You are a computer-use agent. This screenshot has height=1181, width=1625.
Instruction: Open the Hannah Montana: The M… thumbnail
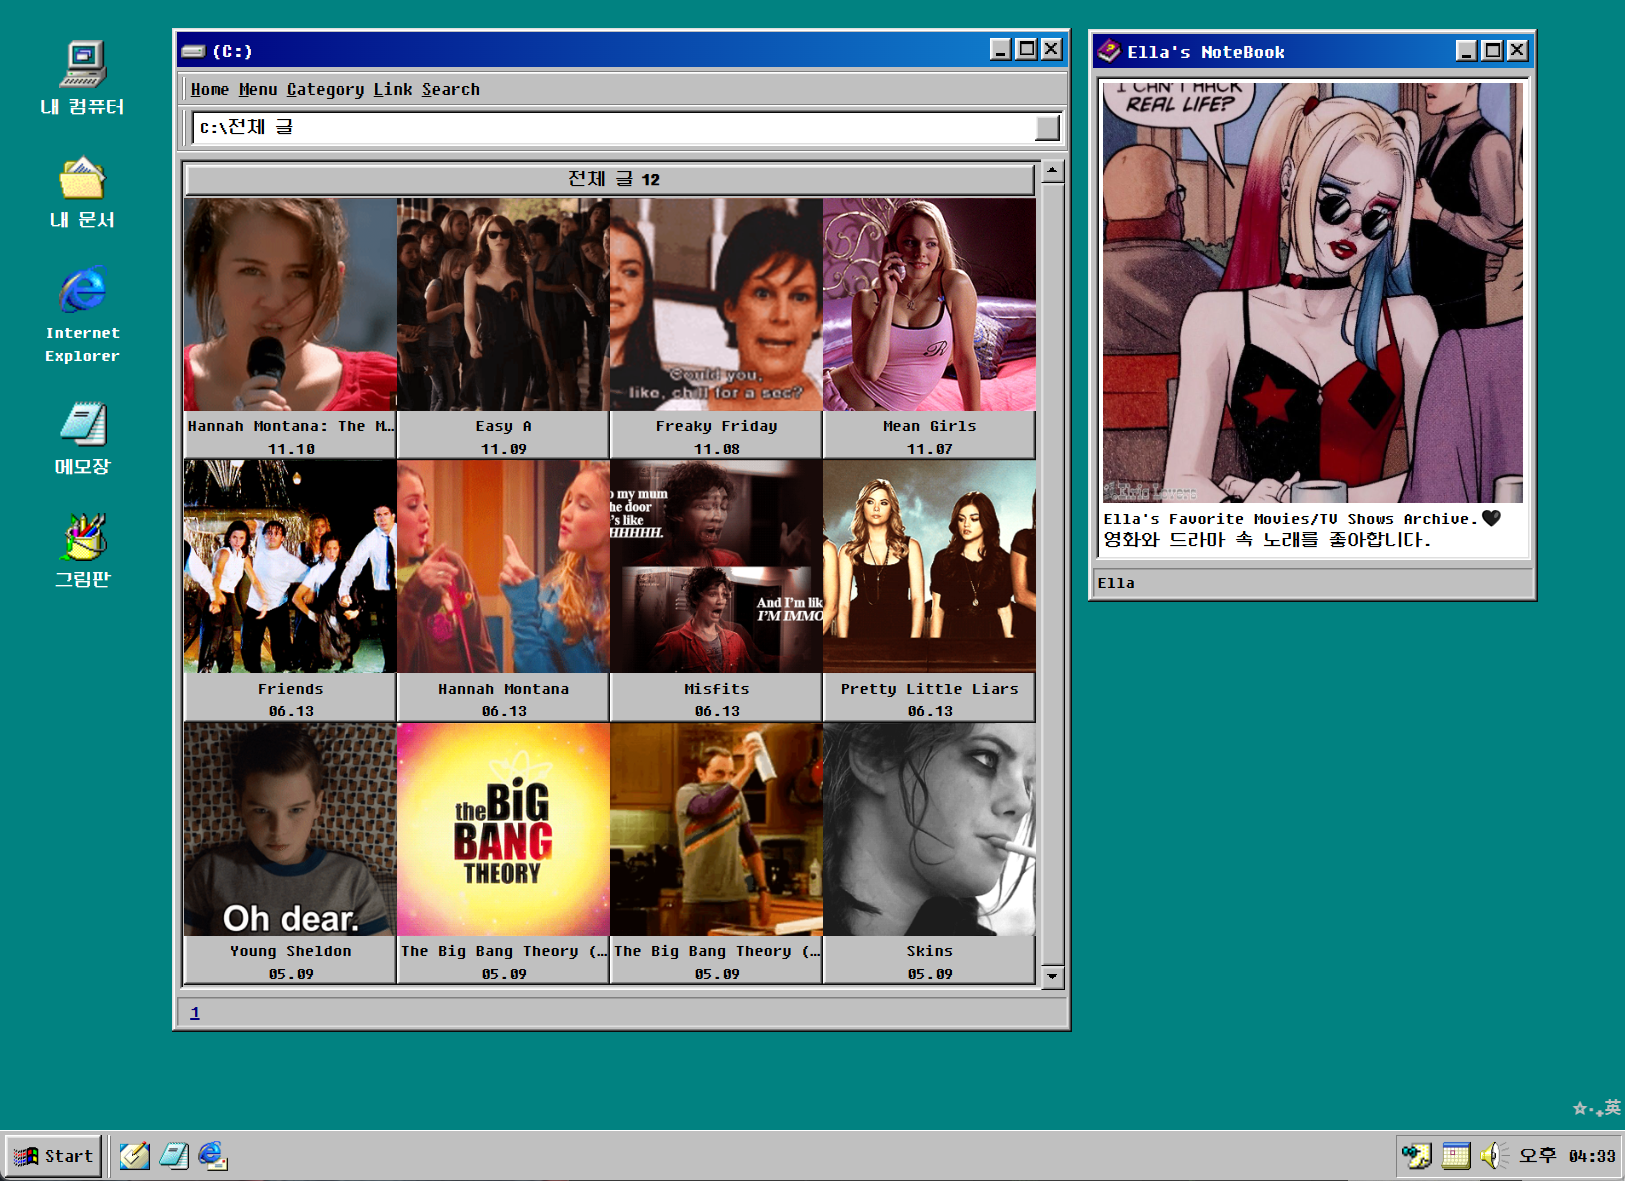pyautogui.click(x=290, y=305)
